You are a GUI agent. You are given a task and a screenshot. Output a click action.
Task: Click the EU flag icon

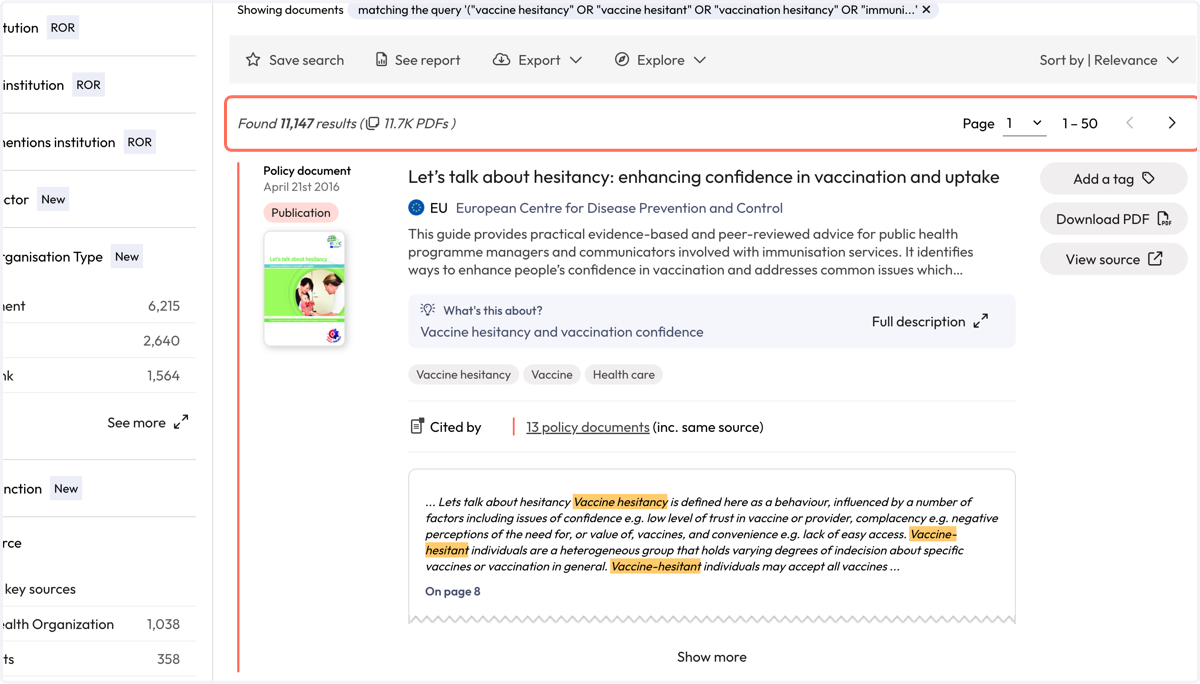coord(416,208)
